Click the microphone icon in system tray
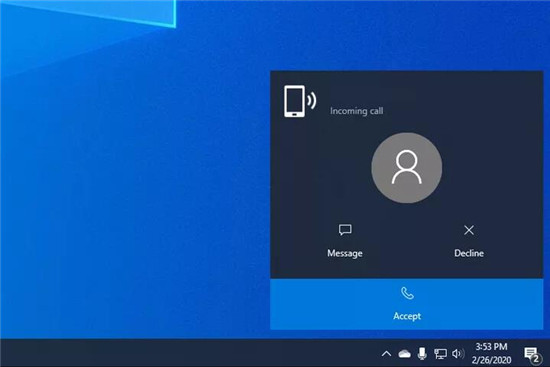 point(423,354)
